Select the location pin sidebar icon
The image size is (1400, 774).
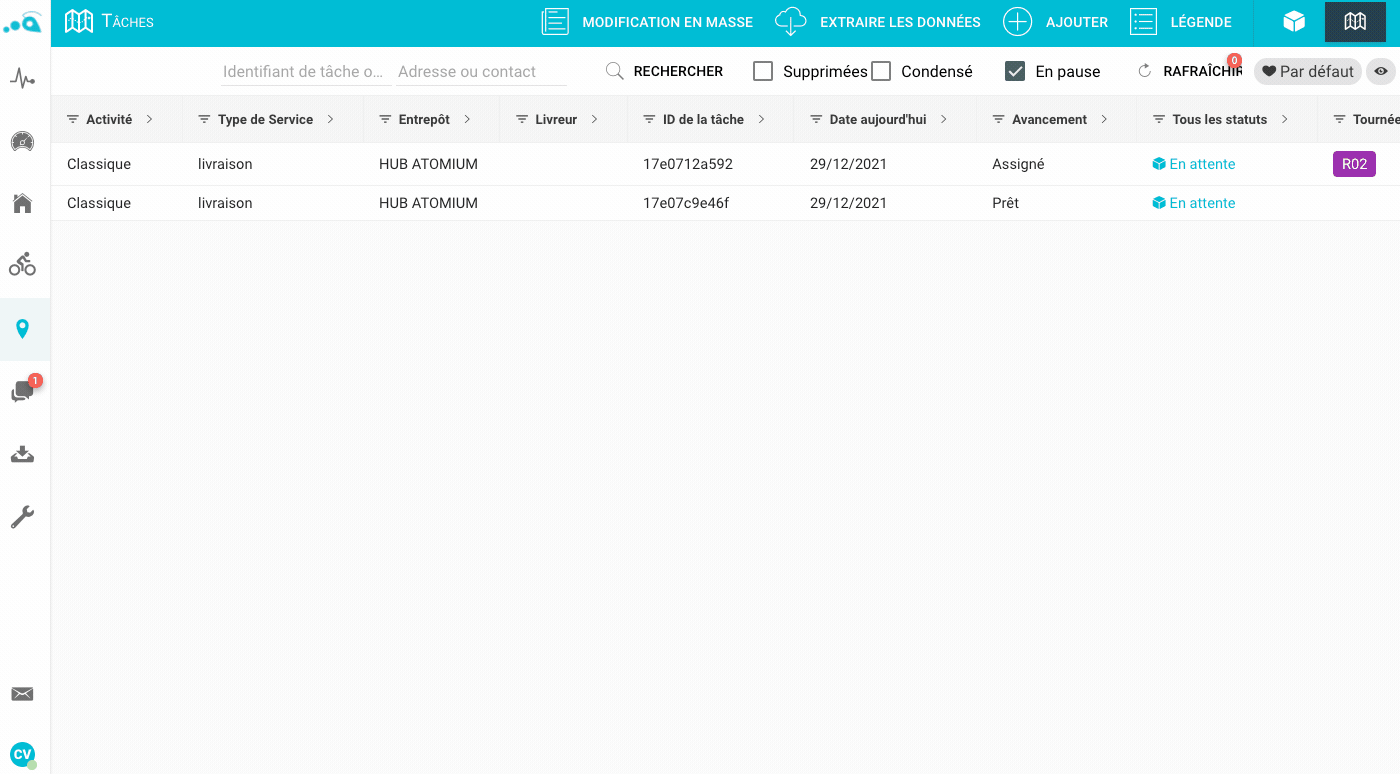pos(22,329)
